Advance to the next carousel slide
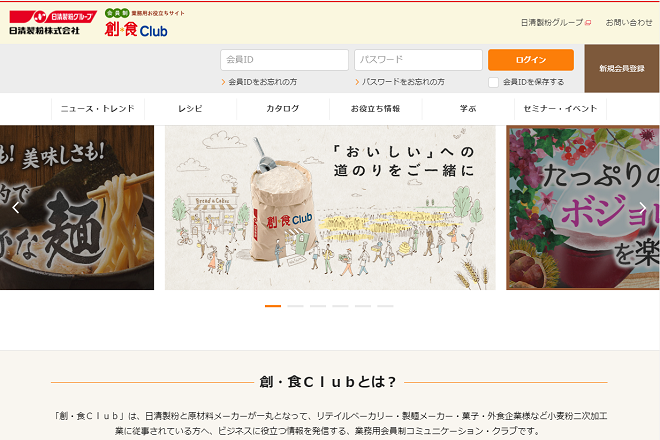Image resolution: width=660 pixels, height=440 pixels. (643, 208)
